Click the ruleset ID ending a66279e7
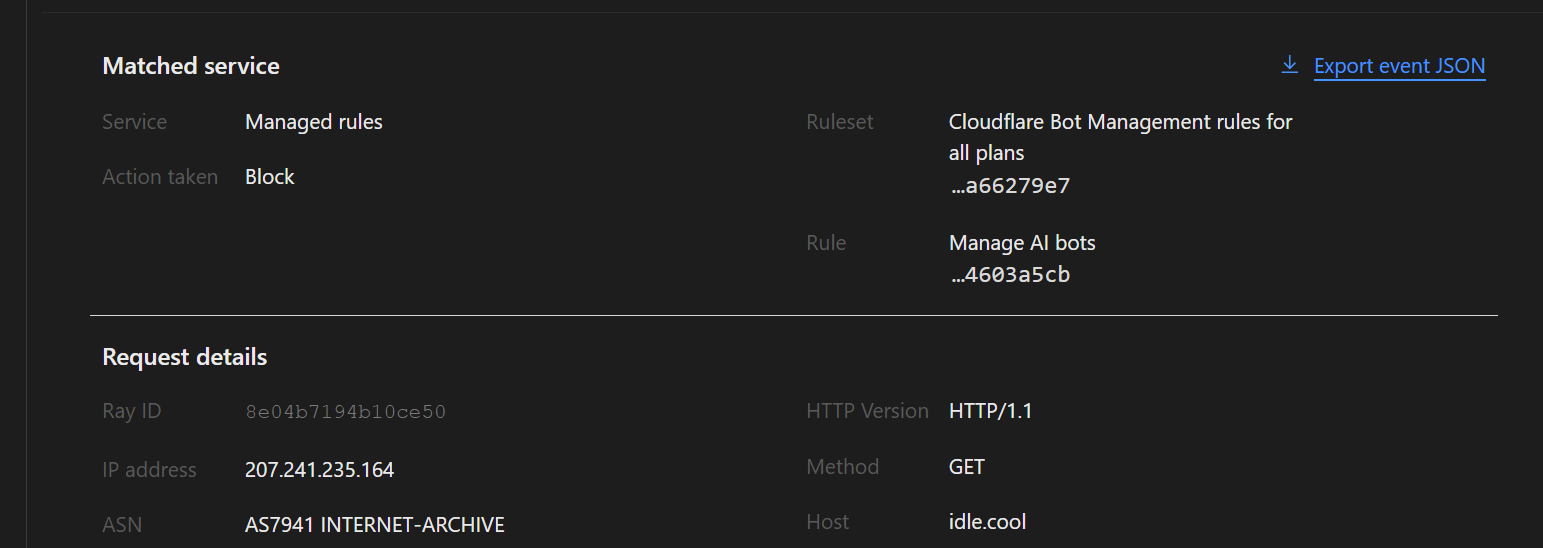The height and width of the screenshot is (548, 1543). coord(1010,186)
